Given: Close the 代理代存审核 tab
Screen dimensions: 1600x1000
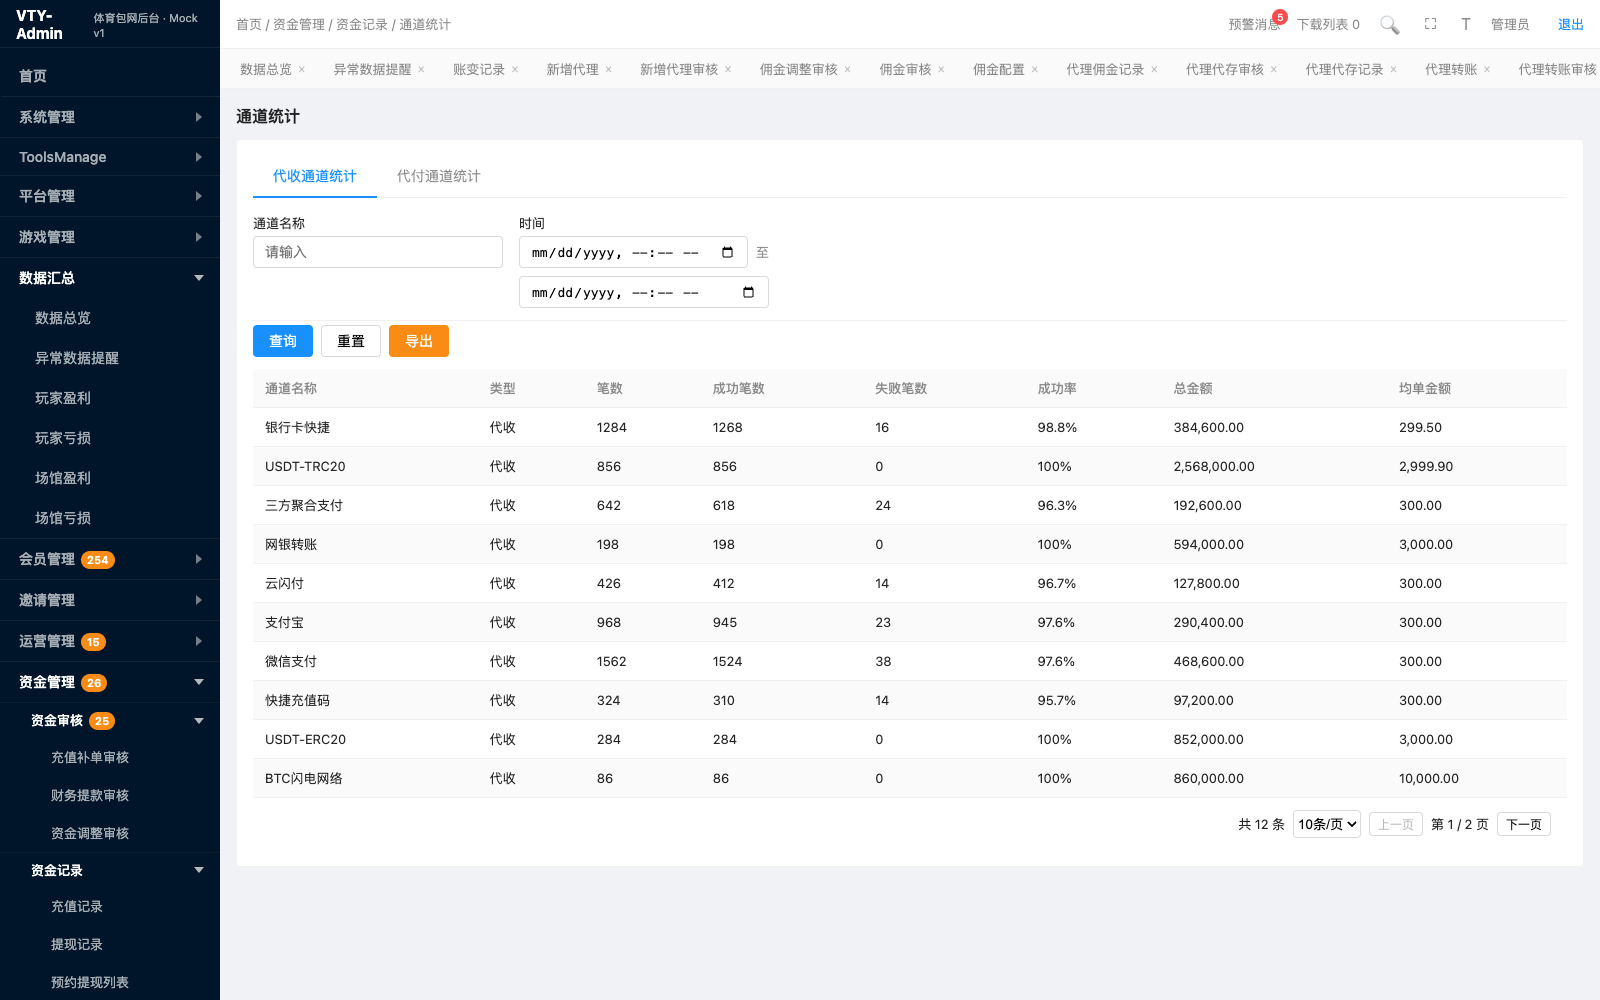Looking at the screenshot, I should 1274,70.
